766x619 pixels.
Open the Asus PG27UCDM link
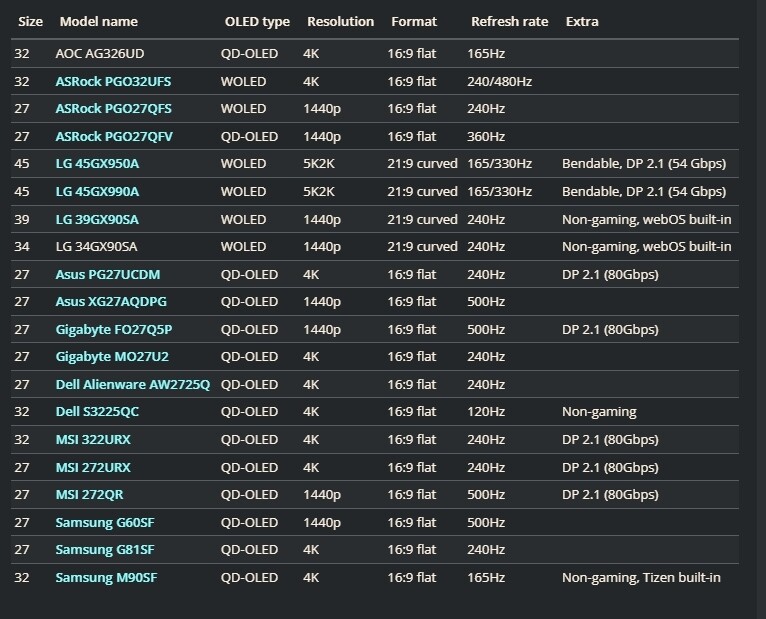coord(107,274)
